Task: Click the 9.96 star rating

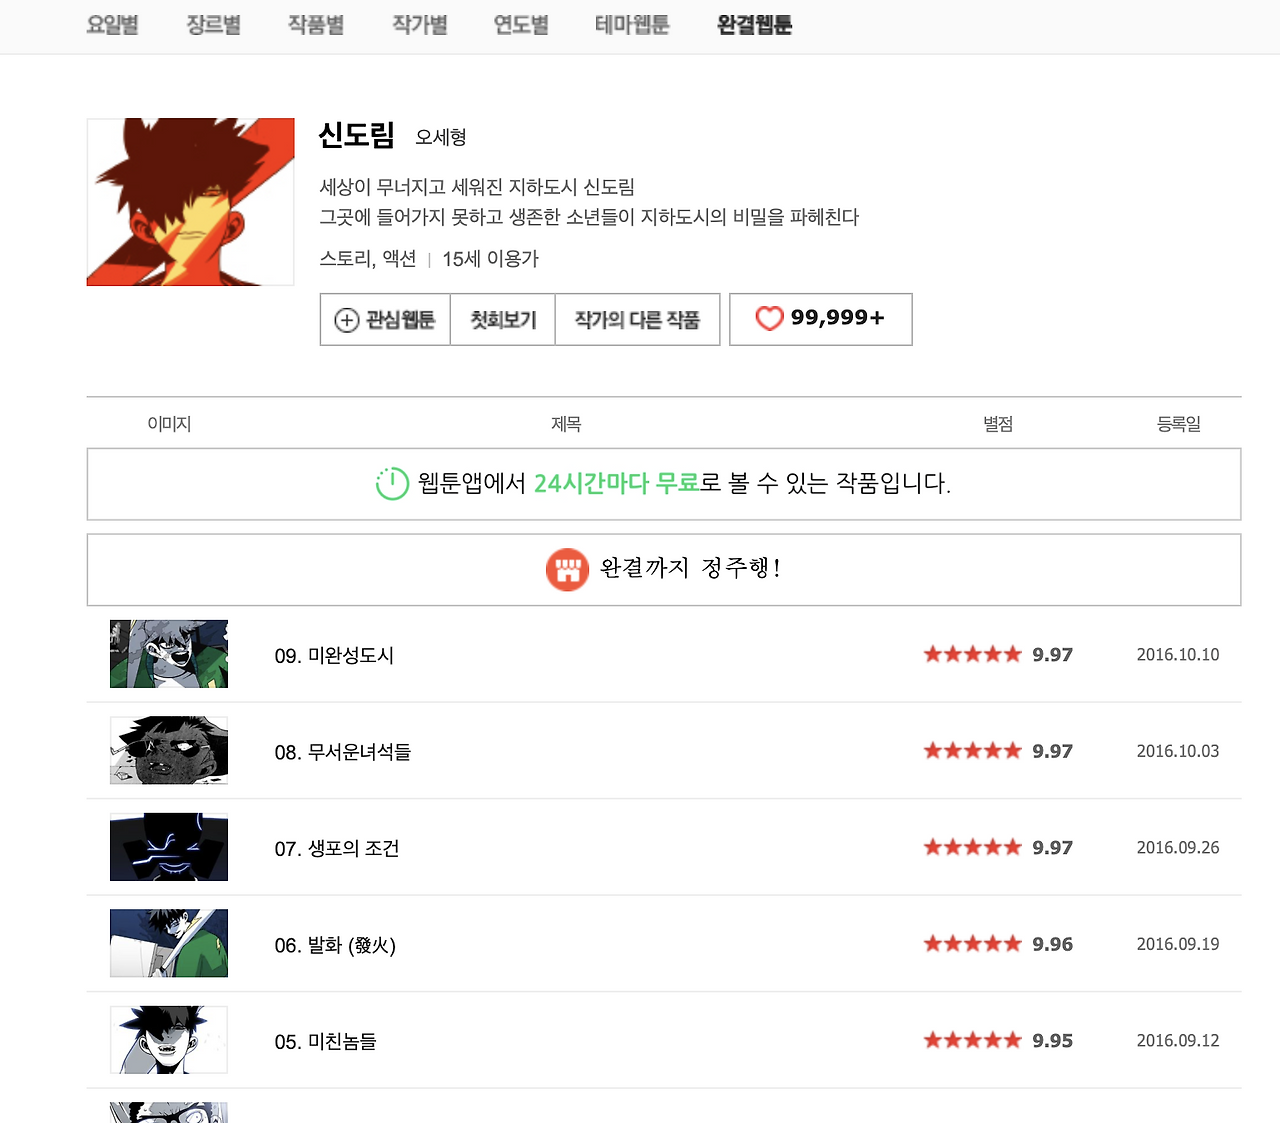Action: (x=998, y=944)
